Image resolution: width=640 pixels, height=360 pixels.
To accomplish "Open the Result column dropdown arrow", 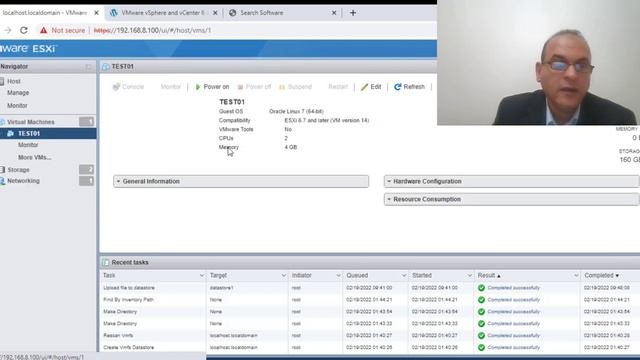I will tap(576, 276).
